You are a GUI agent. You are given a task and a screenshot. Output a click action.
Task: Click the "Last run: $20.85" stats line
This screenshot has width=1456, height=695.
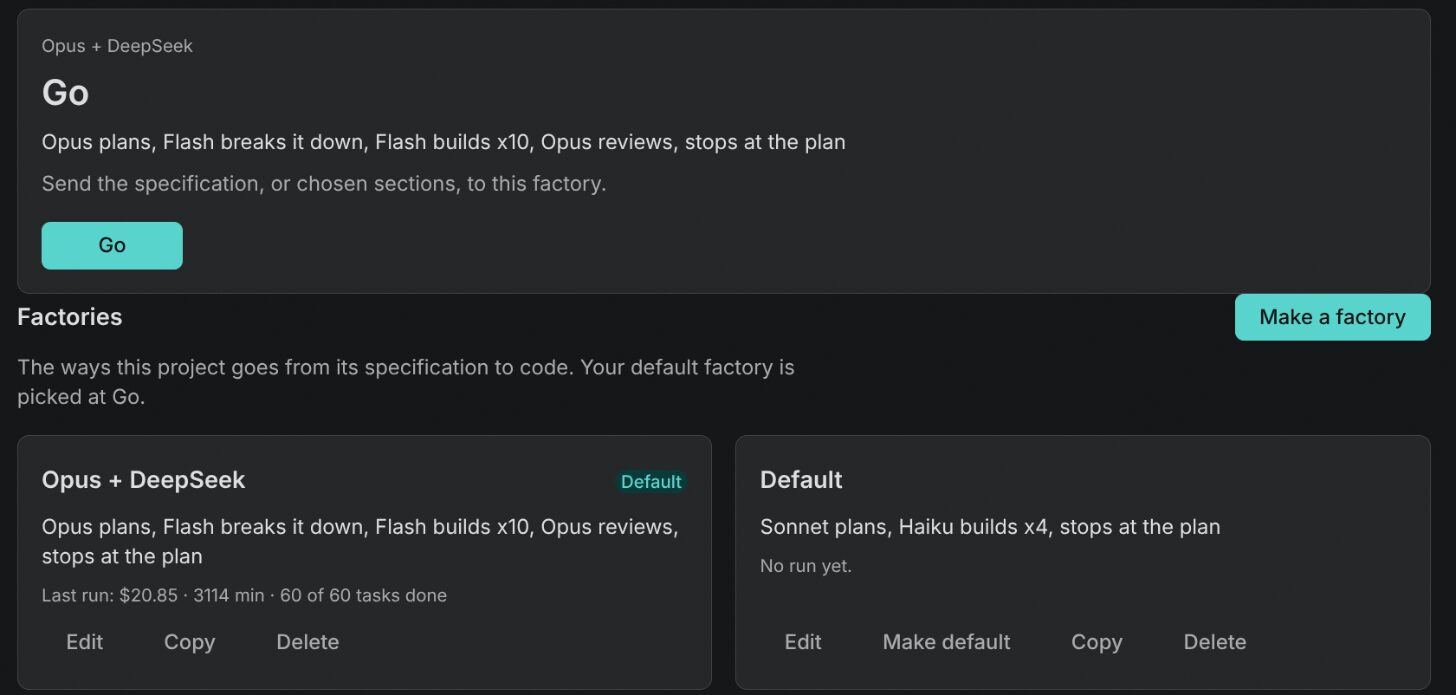tap(244, 596)
